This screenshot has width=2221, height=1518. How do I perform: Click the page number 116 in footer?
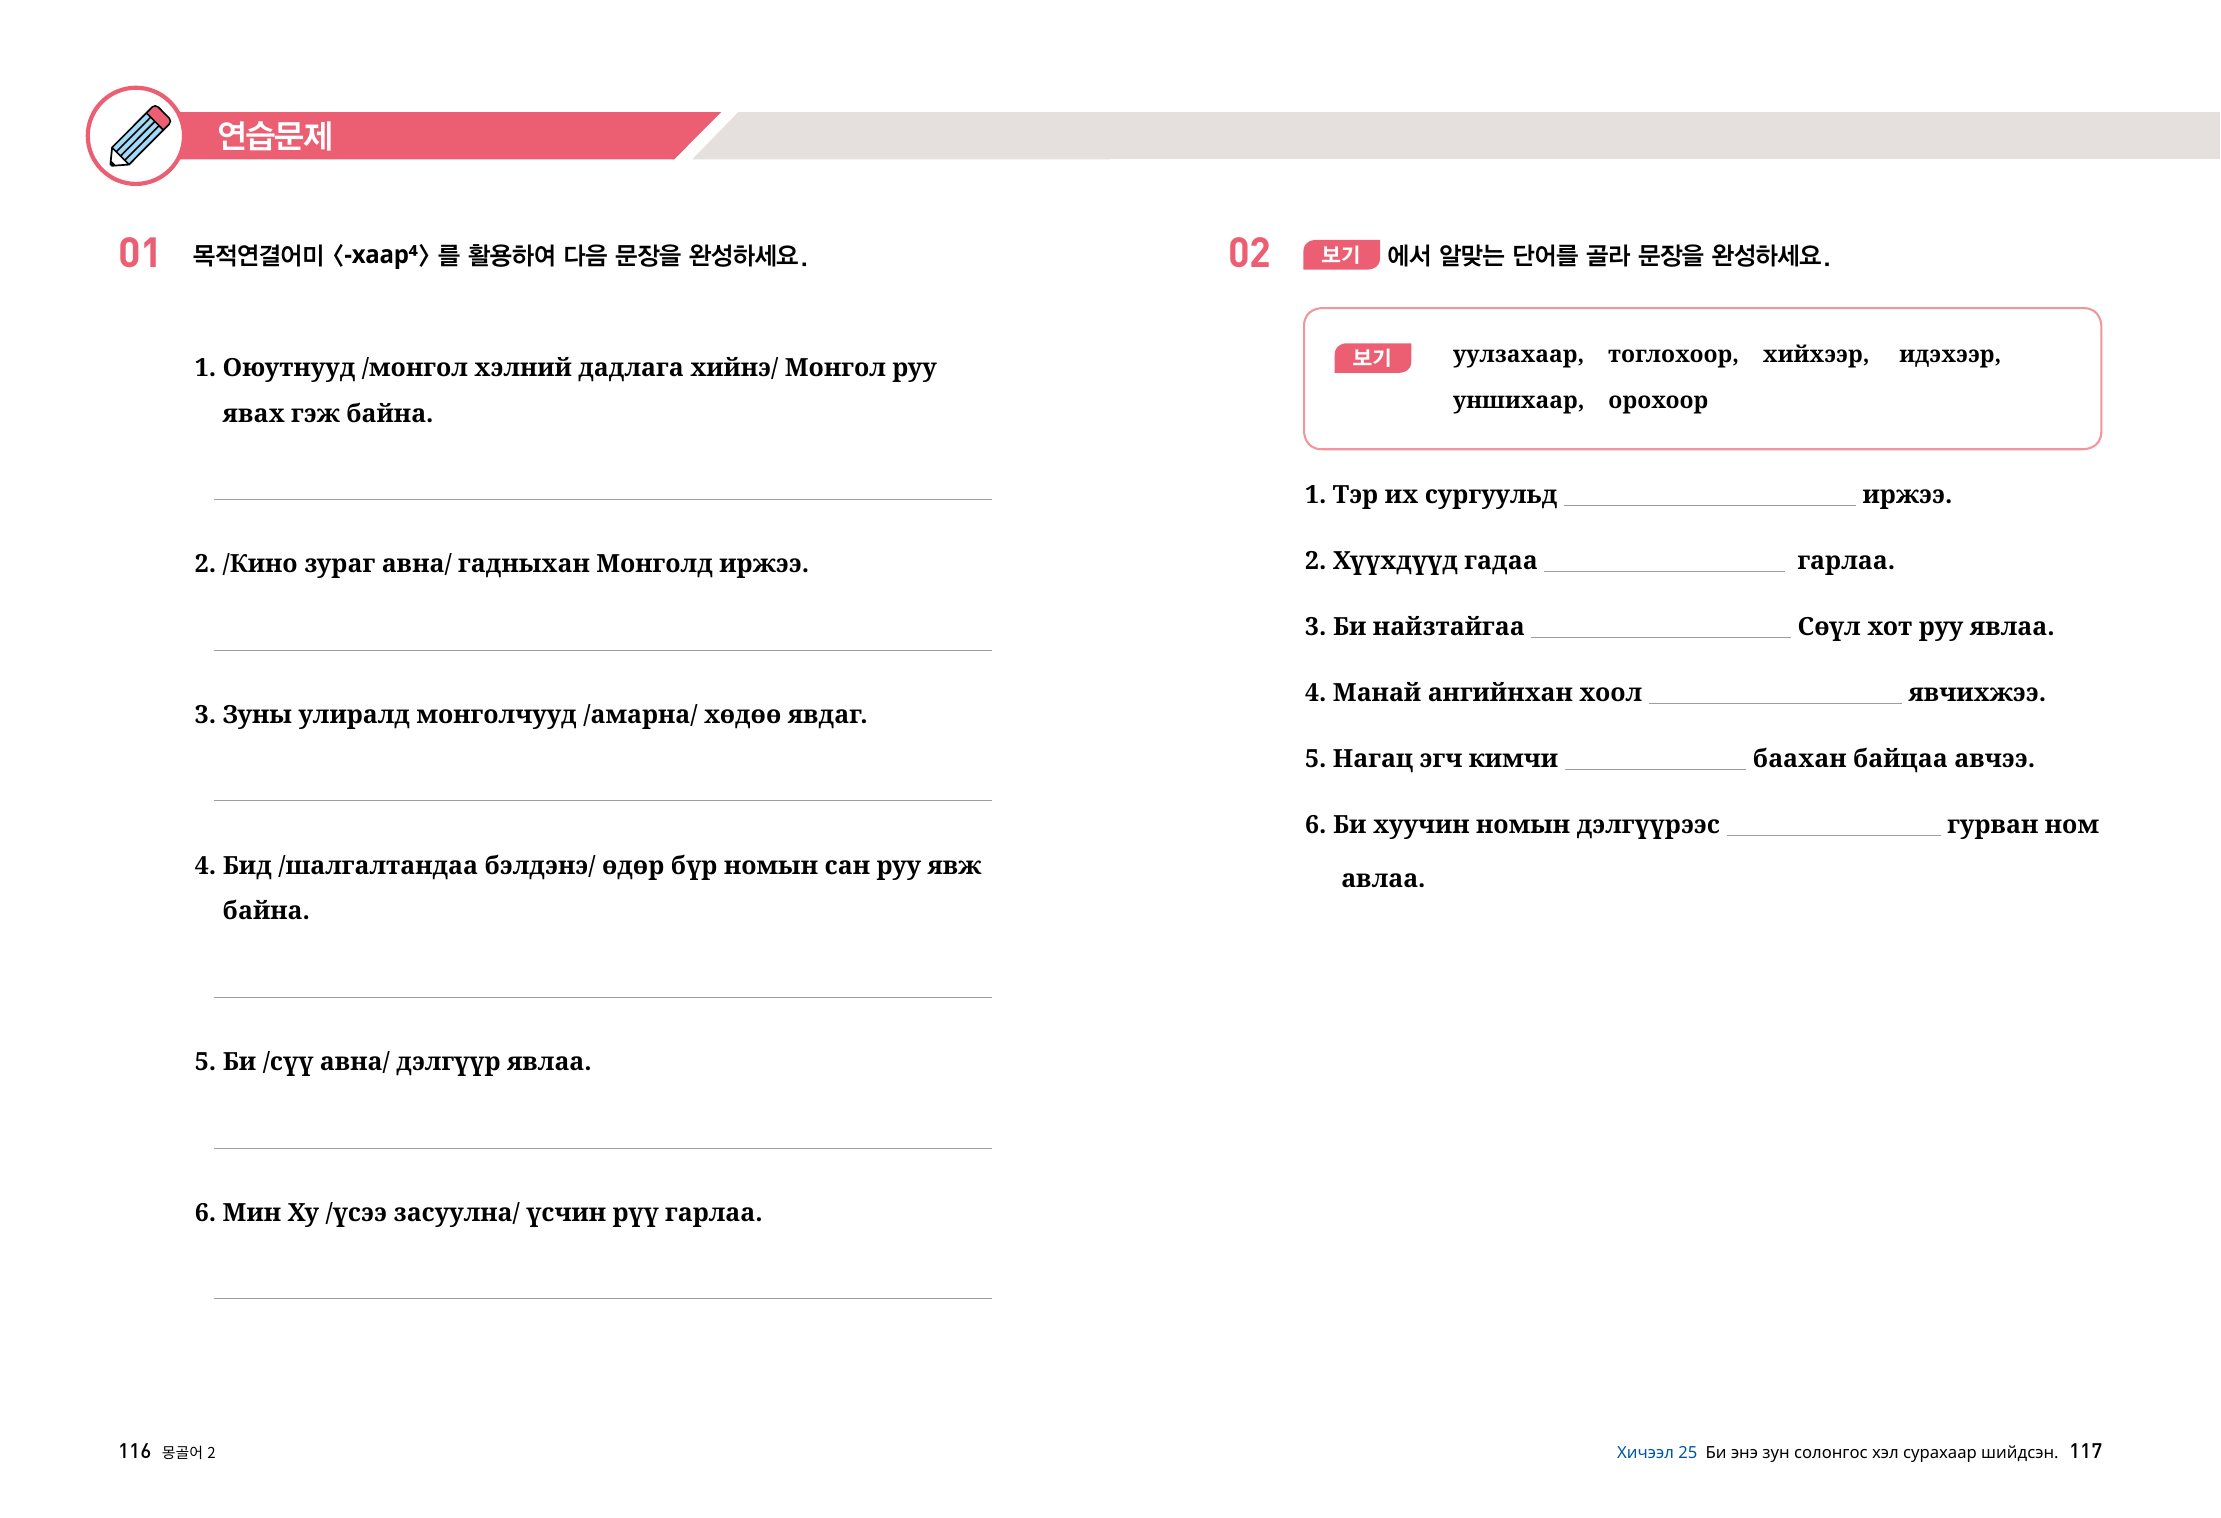click(134, 1451)
